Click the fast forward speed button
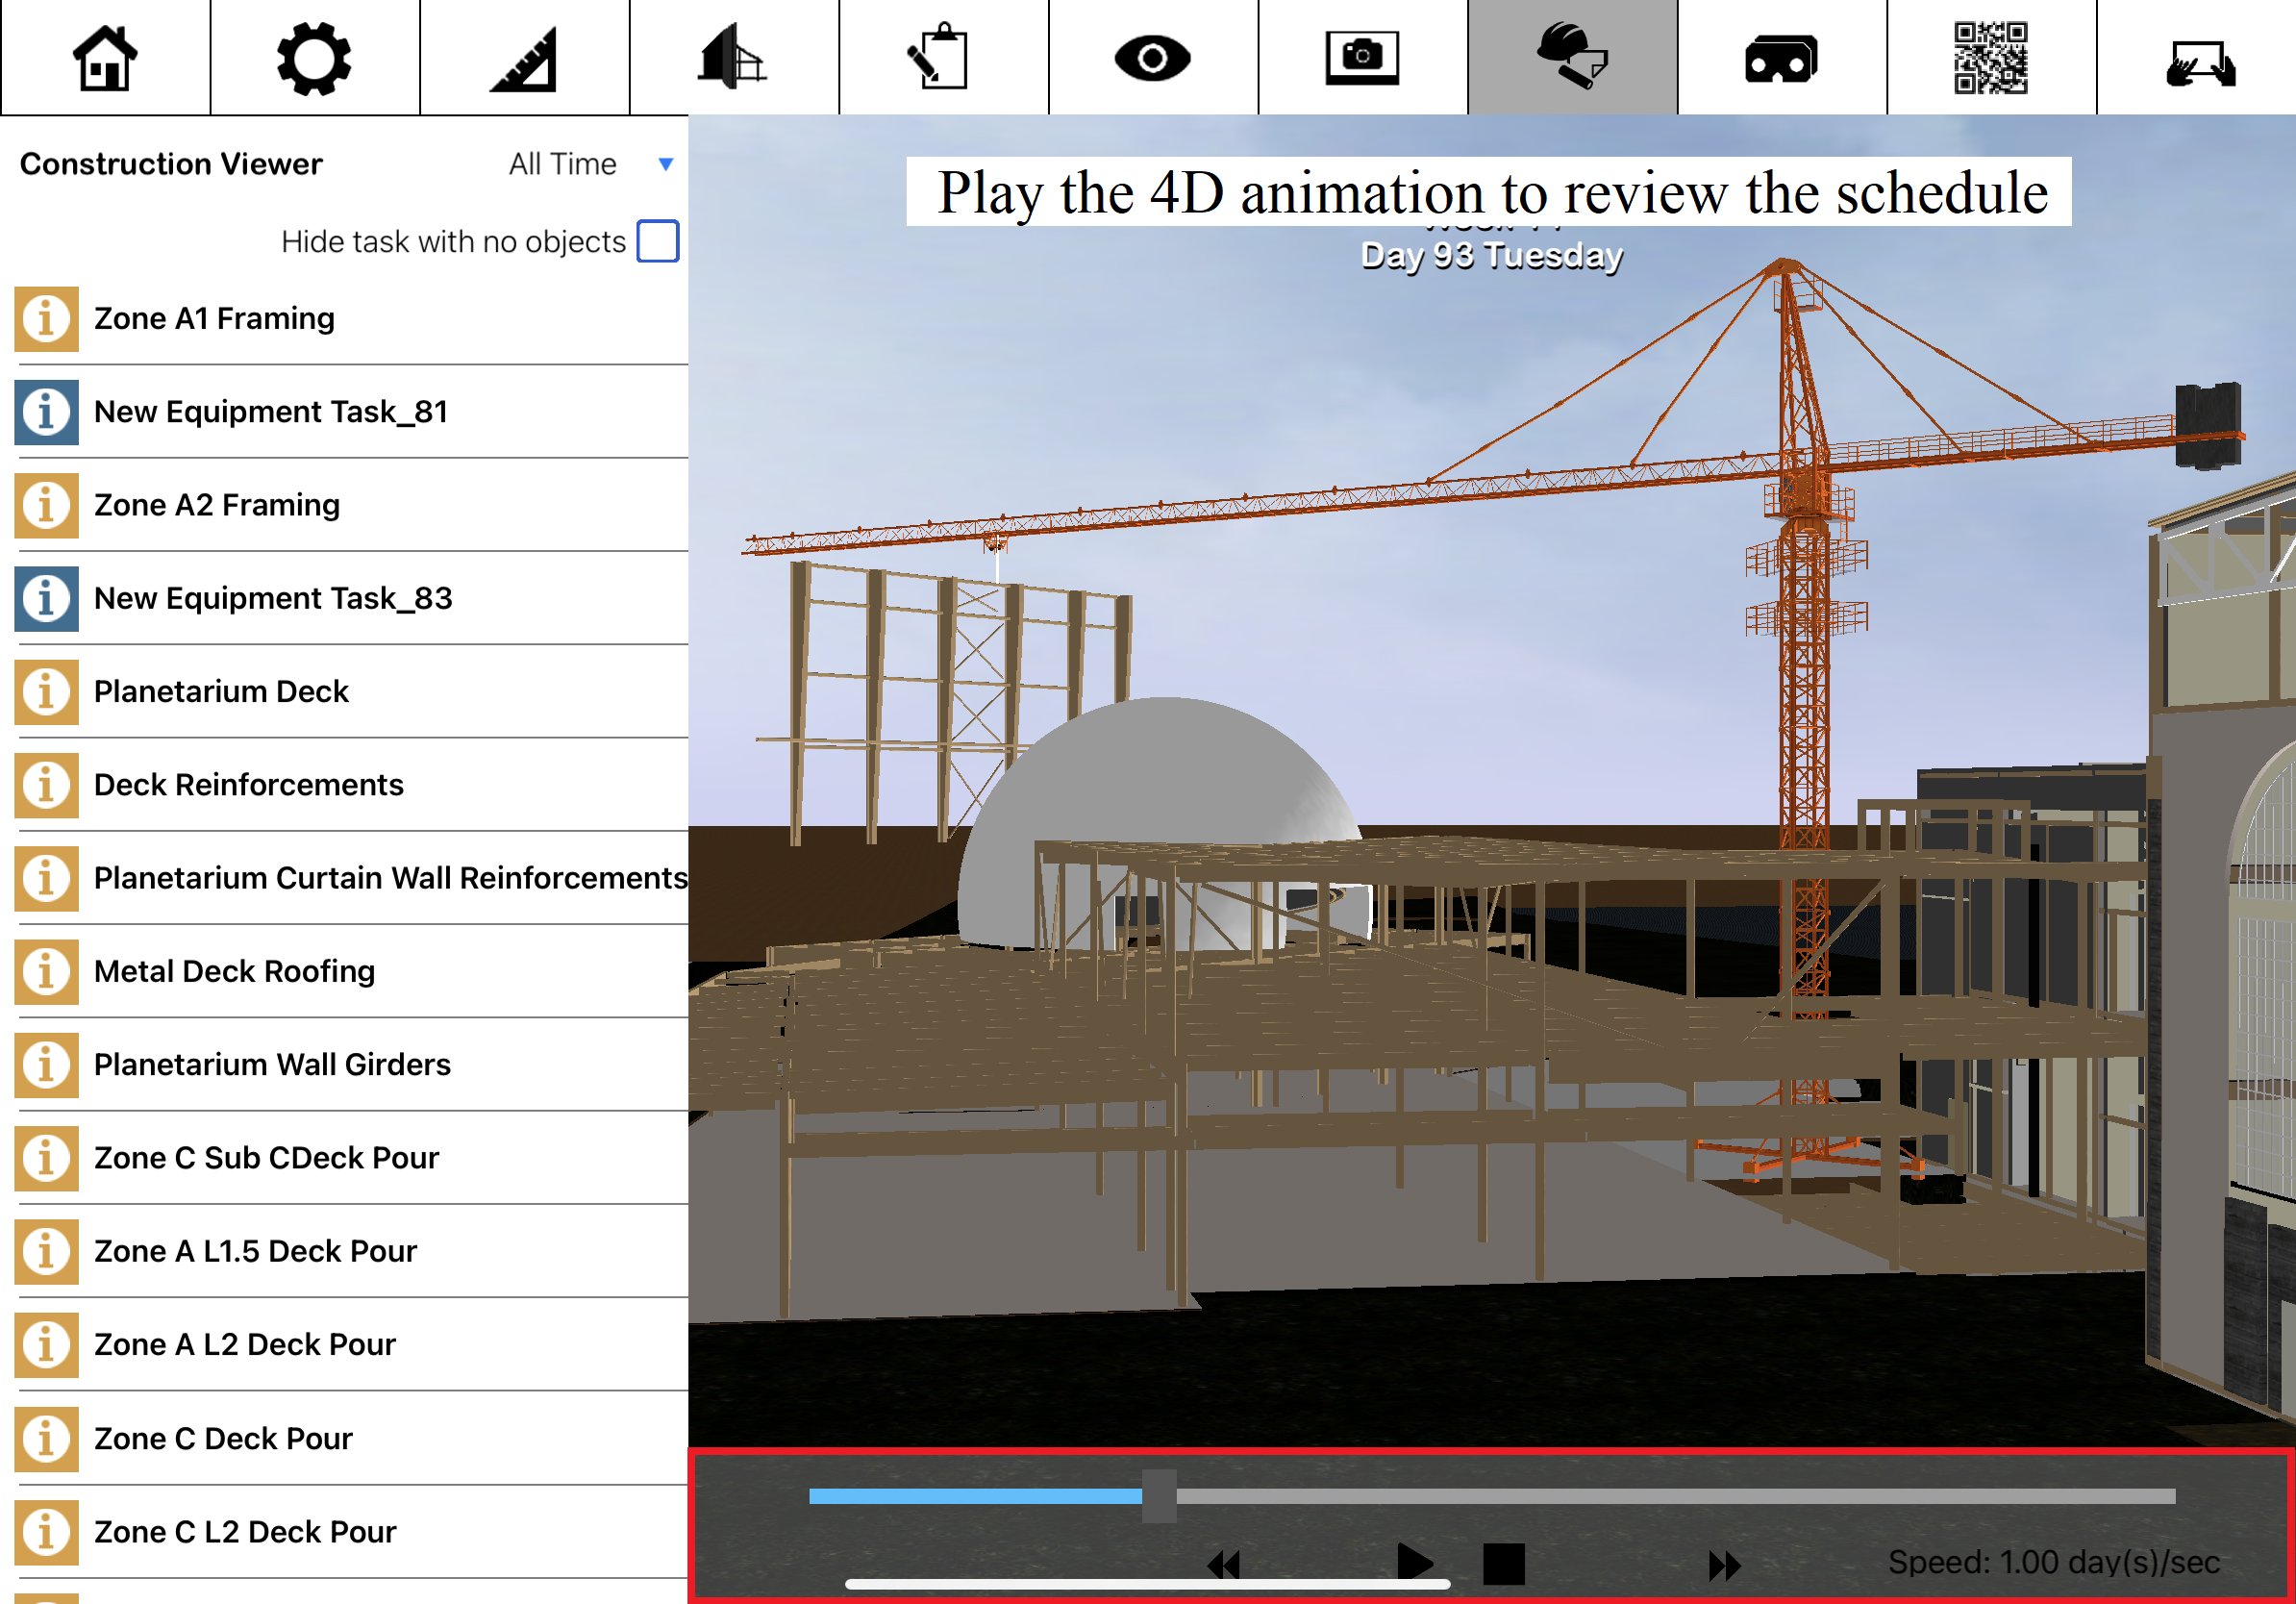 pos(1724,1565)
